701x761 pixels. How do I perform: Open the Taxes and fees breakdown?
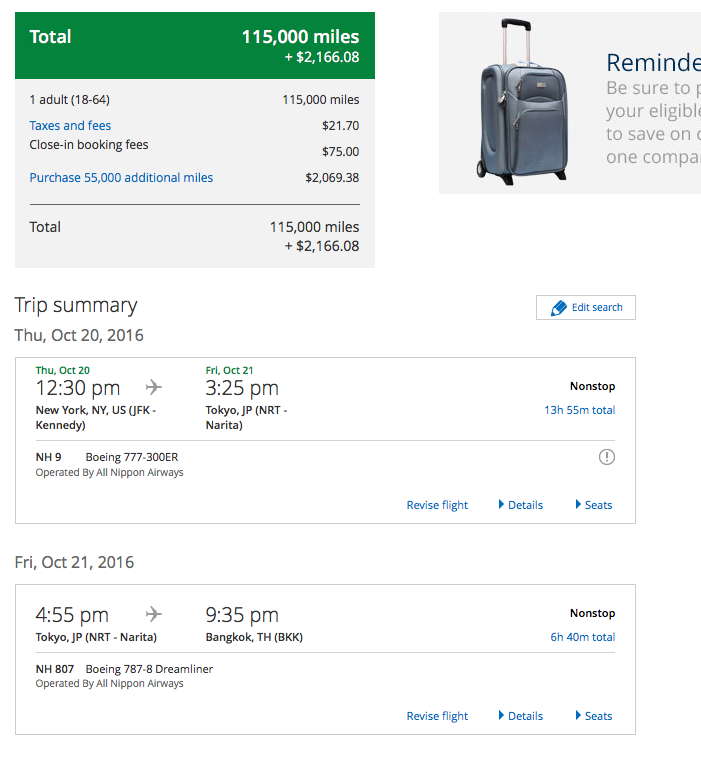pos(70,126)
